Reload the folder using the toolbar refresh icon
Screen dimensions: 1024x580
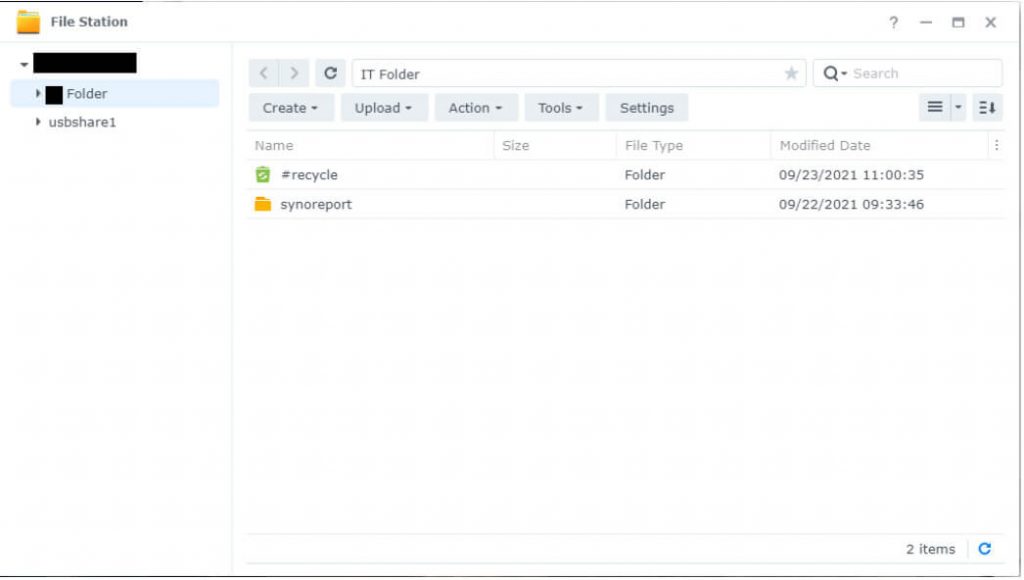pyautogui.click(x=330, y=73)
